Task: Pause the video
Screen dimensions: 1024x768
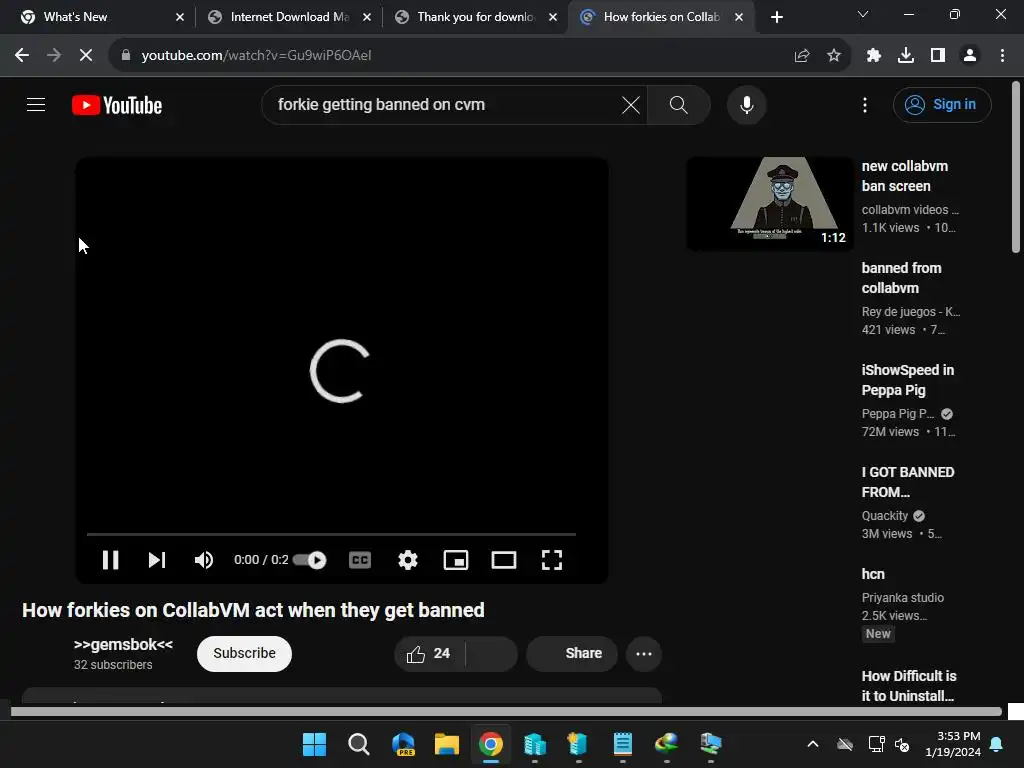Action: point(110,560)
